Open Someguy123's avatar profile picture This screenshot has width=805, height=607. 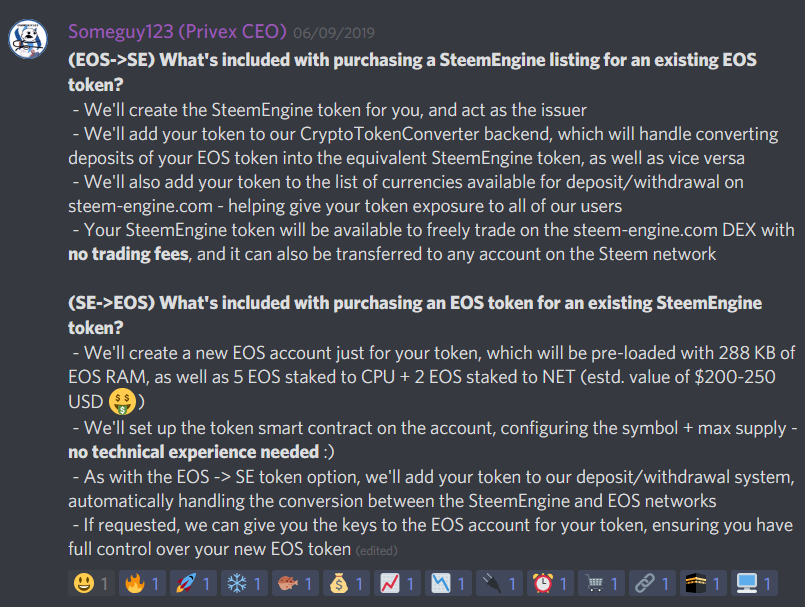30,39
